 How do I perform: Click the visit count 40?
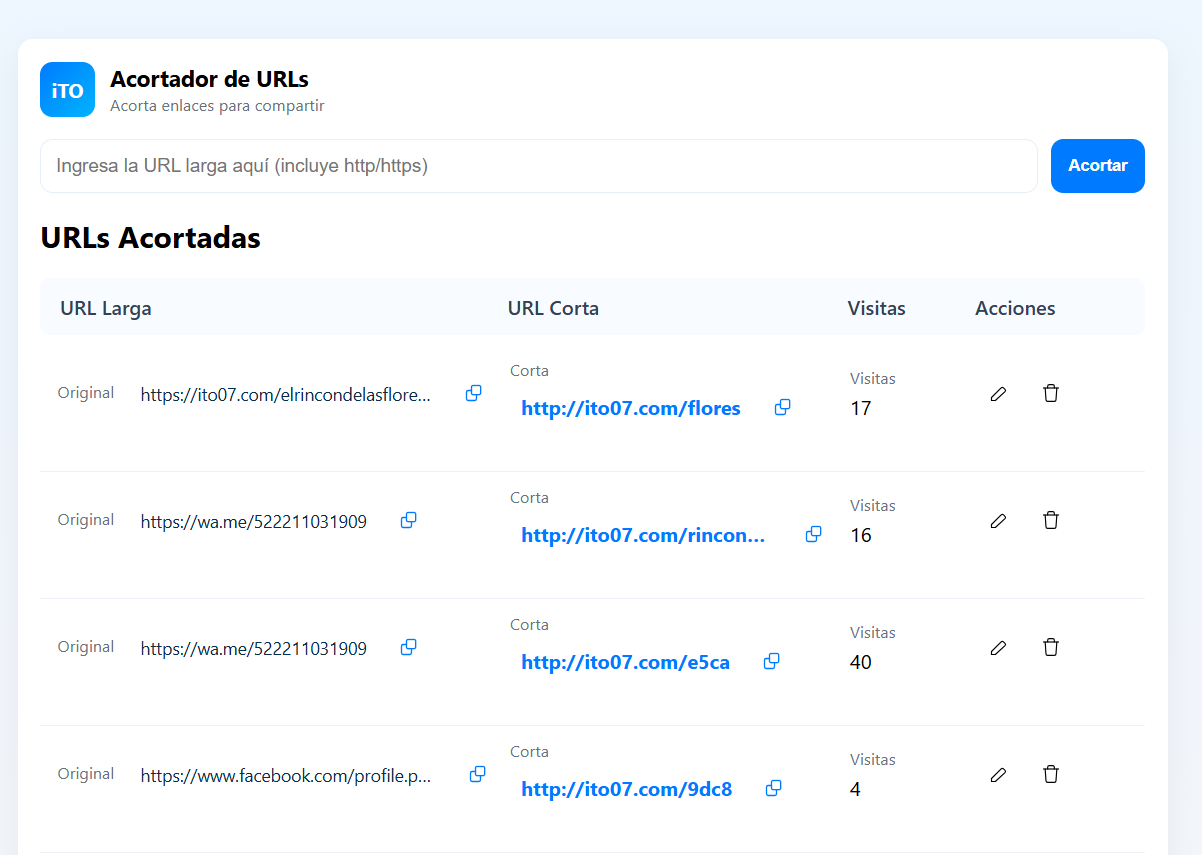861,662
